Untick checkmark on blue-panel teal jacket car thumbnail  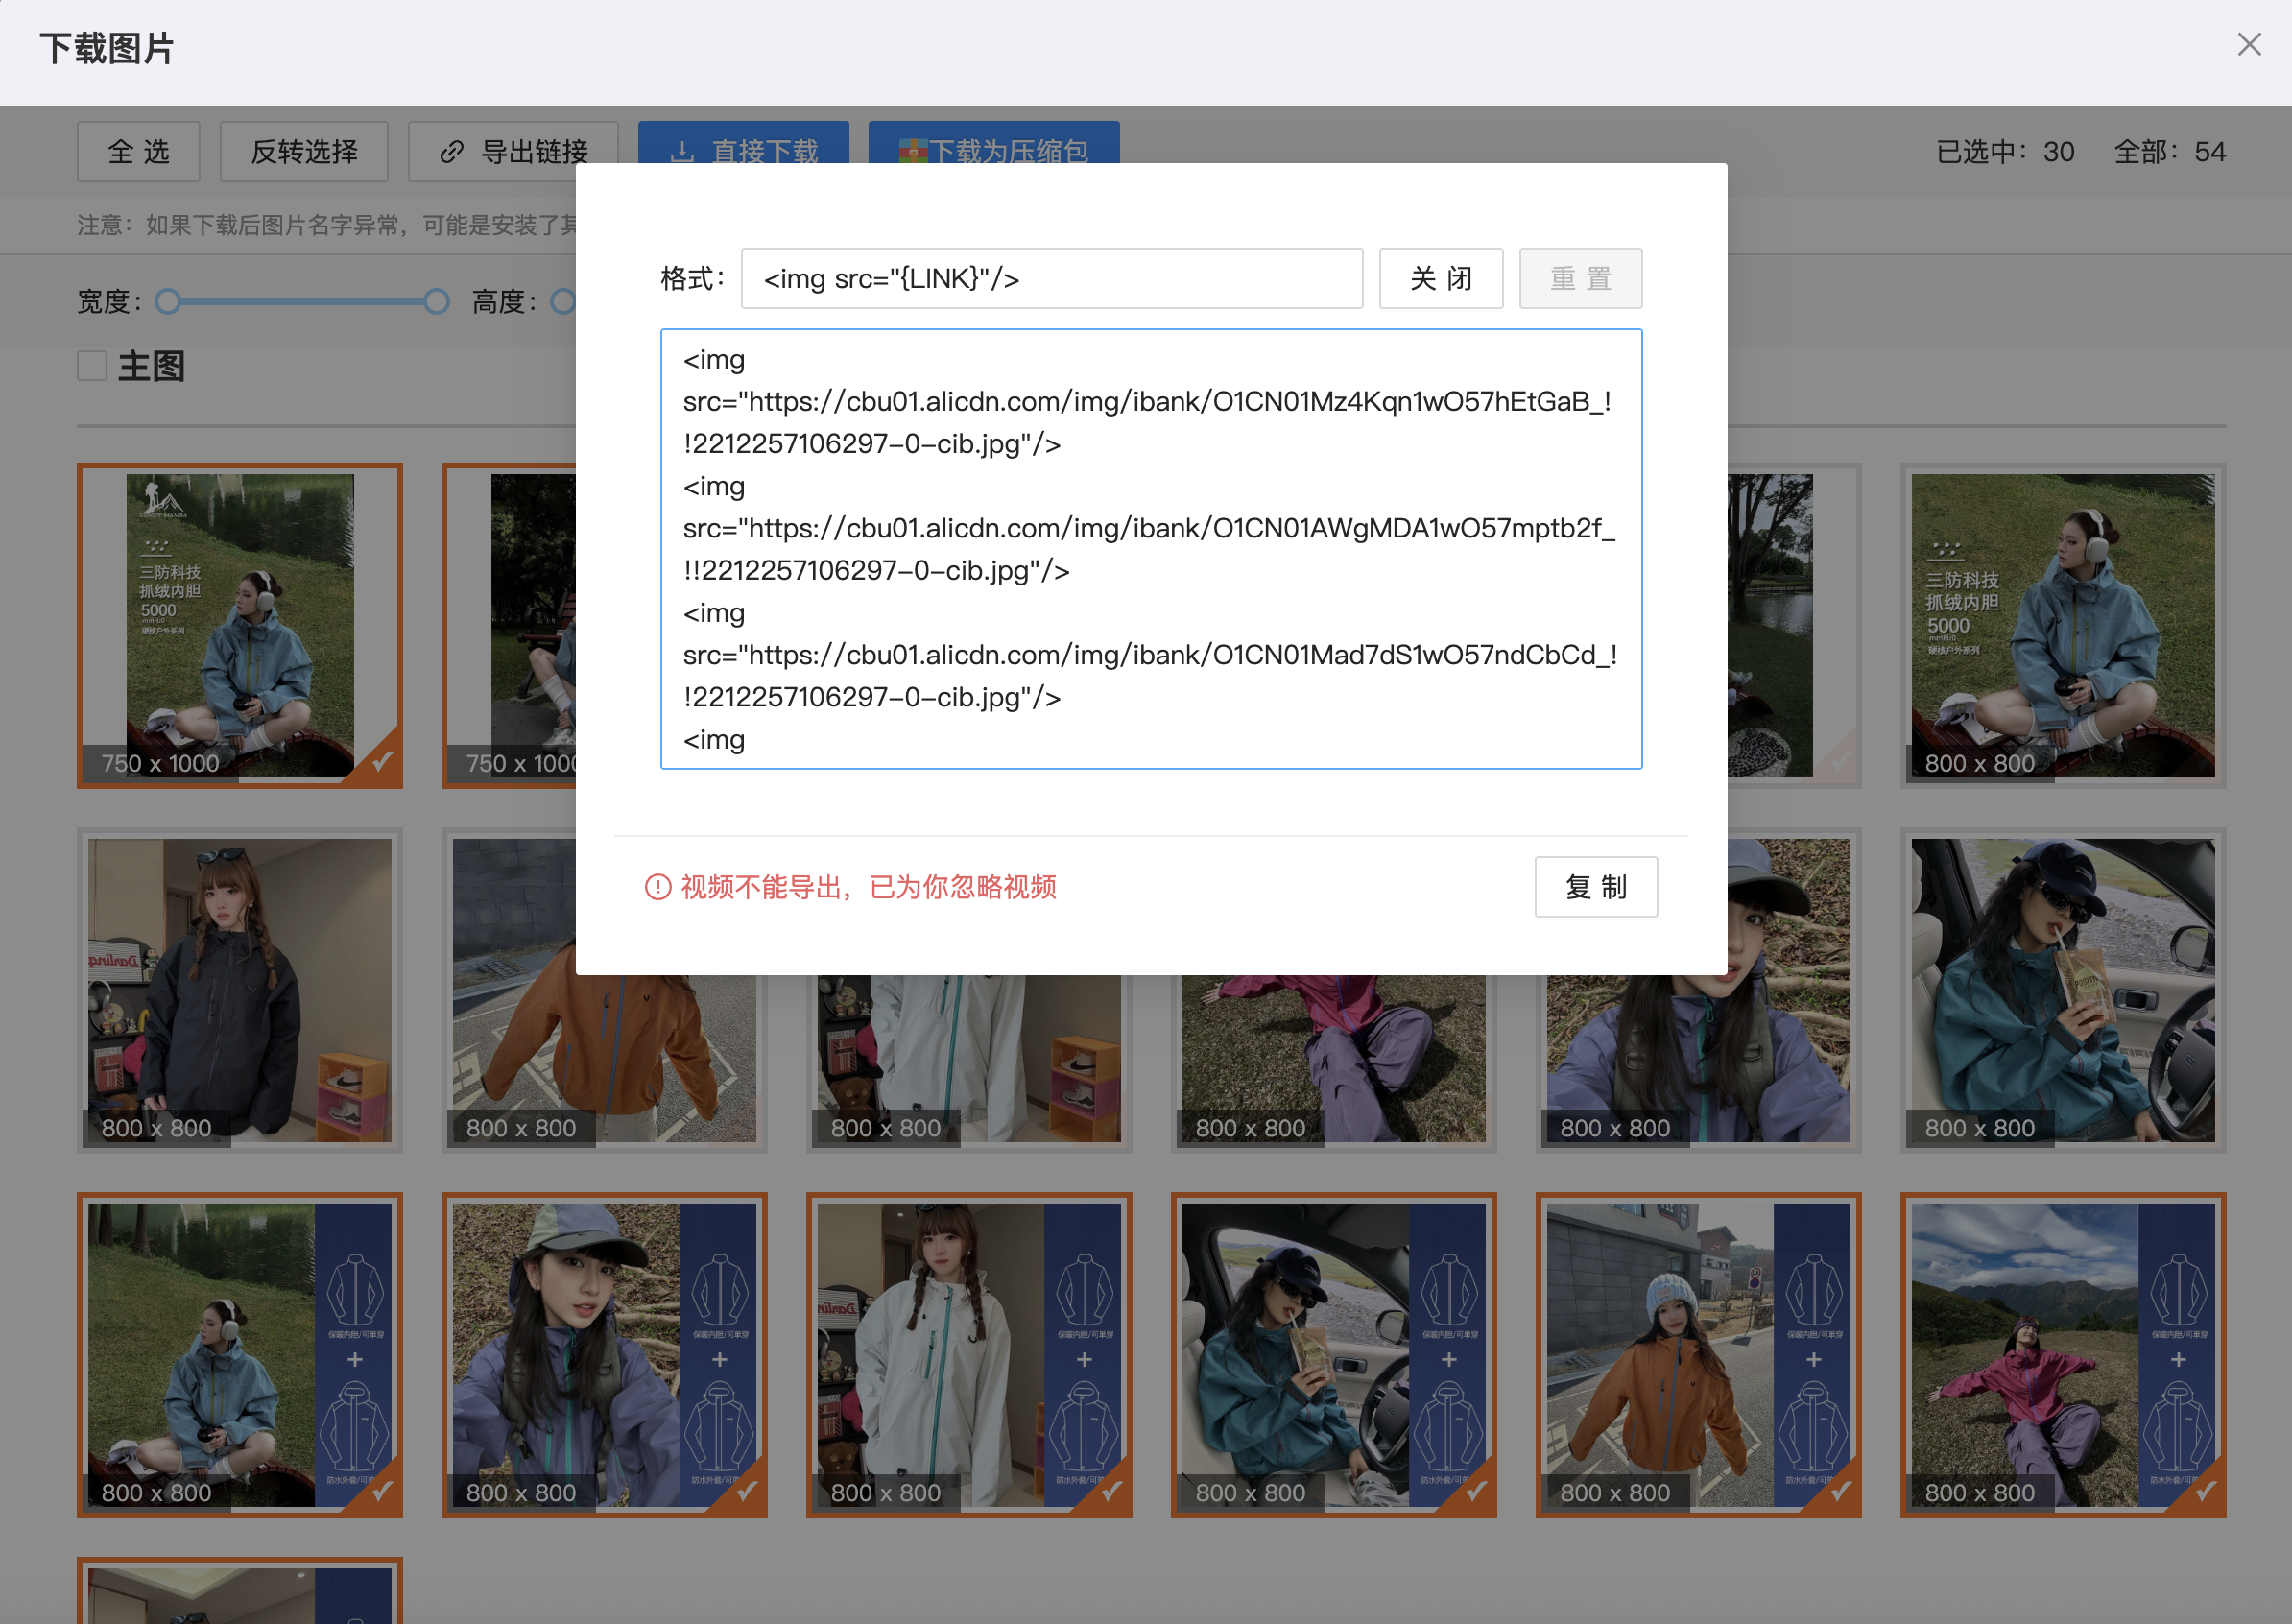(x=1476, y=1491)
